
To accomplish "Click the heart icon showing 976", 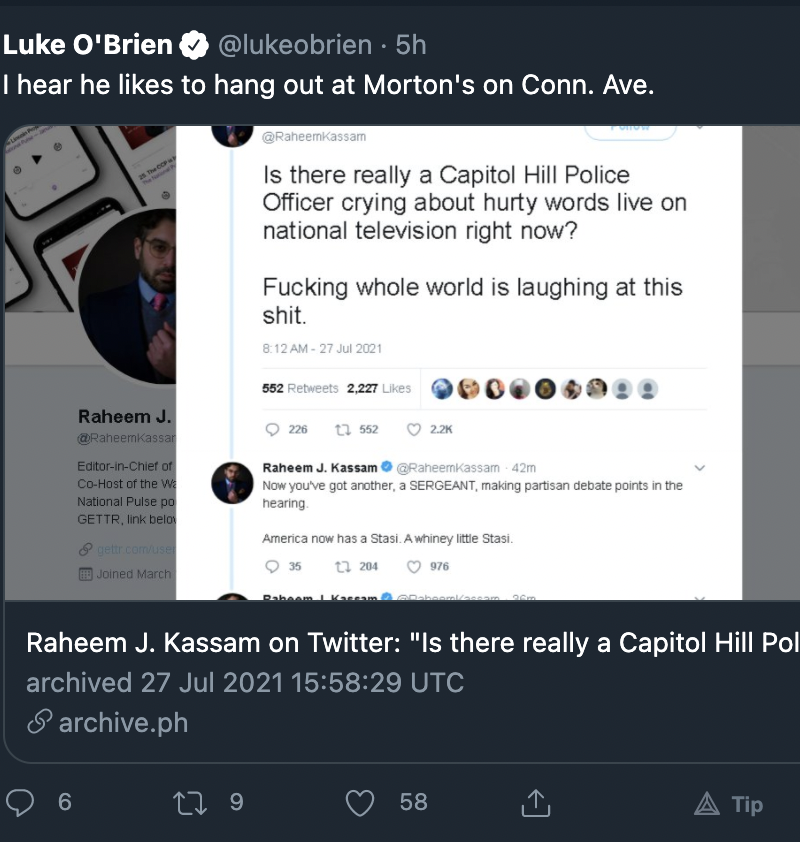I will (x=413, y=566).
